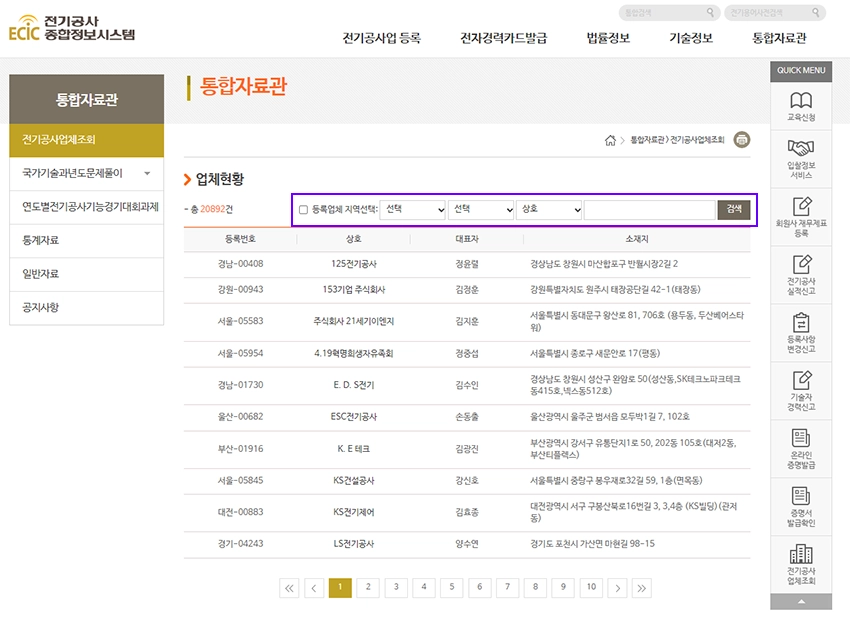The width and height of the screenshot is (850, 623).
Task: Click company name 4.19혁명희생자유족회
Action: click(353, 354)
